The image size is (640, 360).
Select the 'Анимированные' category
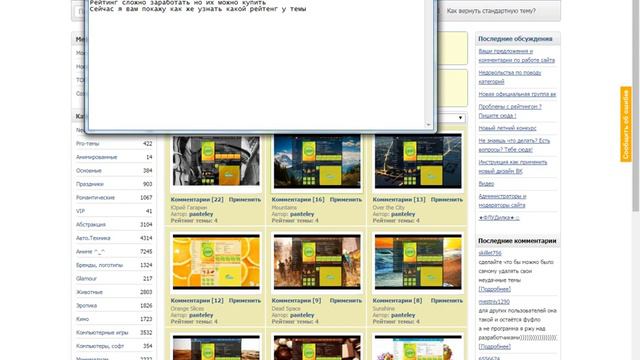[96, 157]
